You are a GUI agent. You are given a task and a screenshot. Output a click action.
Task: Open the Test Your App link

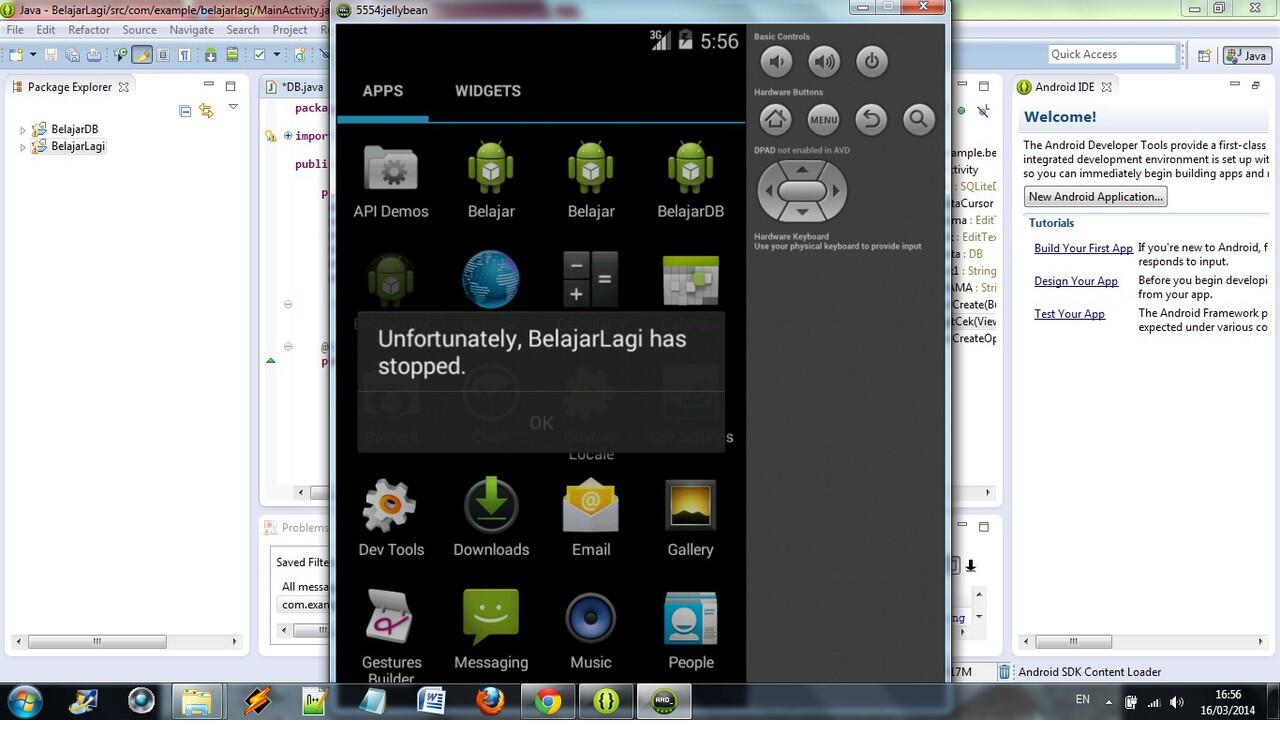[x=1069, y=314]
